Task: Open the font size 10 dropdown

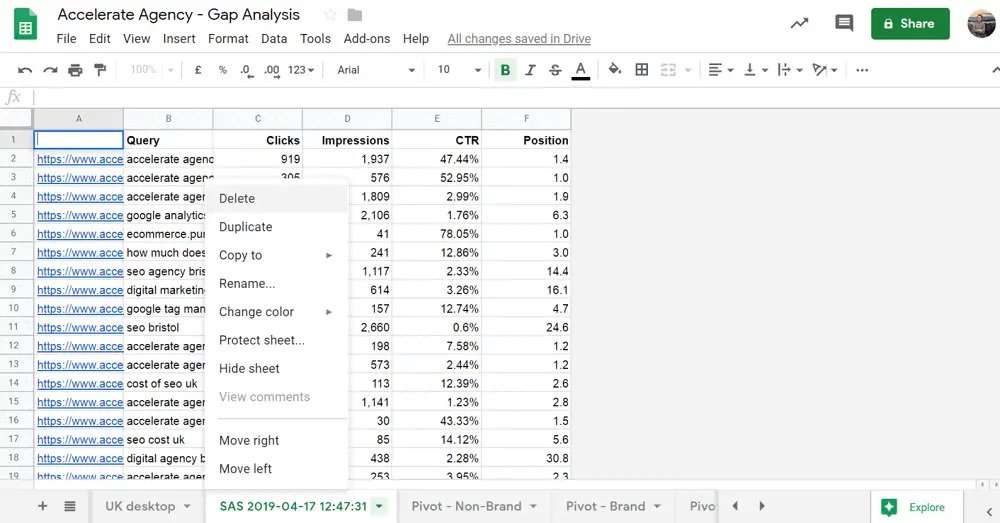Action: (x=459, y=70)
